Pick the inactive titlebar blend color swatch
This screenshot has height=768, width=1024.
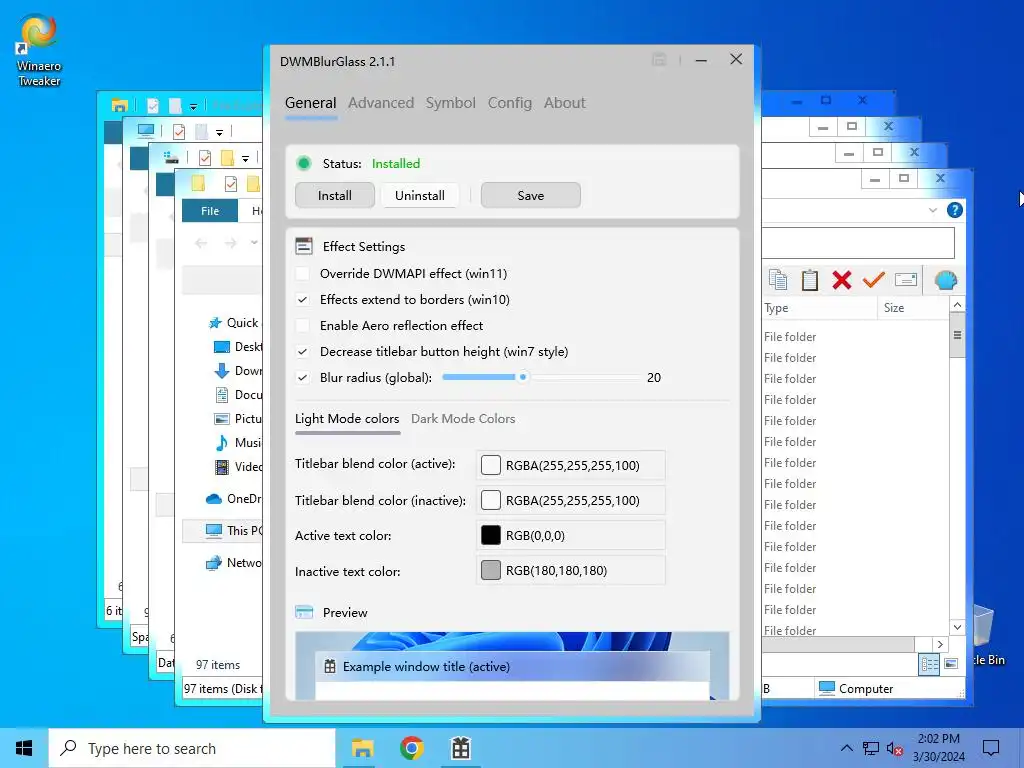point(490,500)
